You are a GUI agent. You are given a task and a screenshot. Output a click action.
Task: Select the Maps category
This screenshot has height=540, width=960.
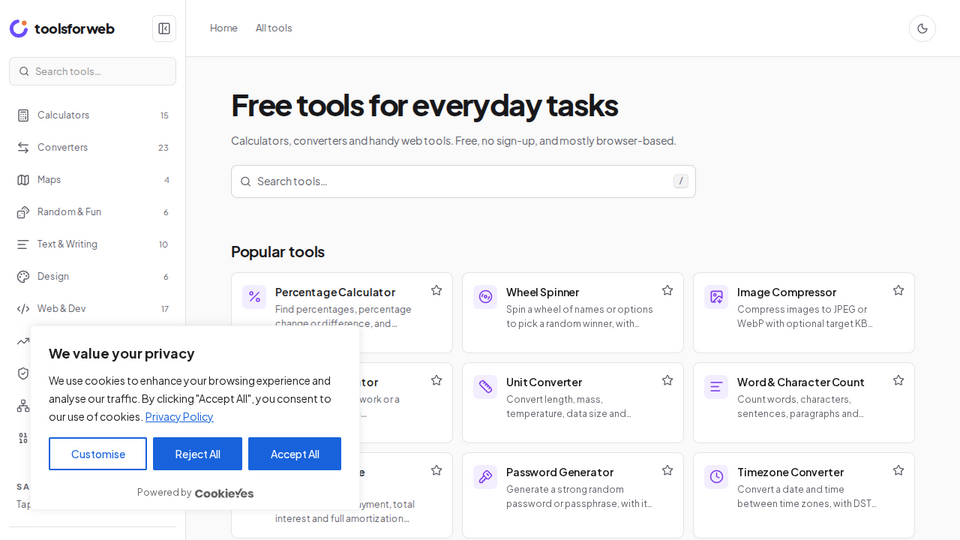click(x=92, y=180)
